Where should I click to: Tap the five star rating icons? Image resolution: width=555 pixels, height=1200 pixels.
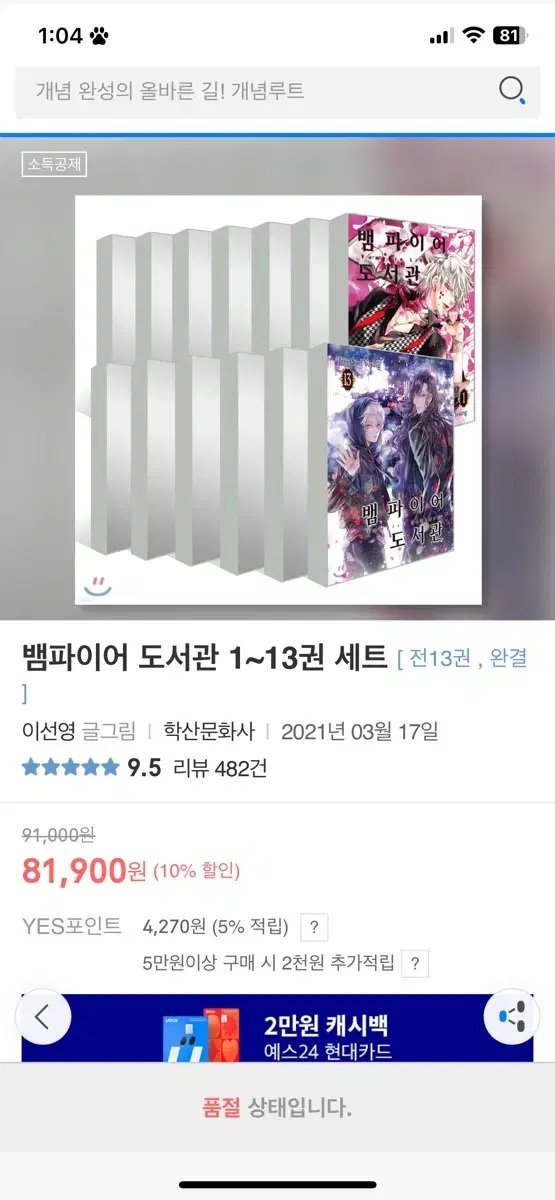coord(70,768)
